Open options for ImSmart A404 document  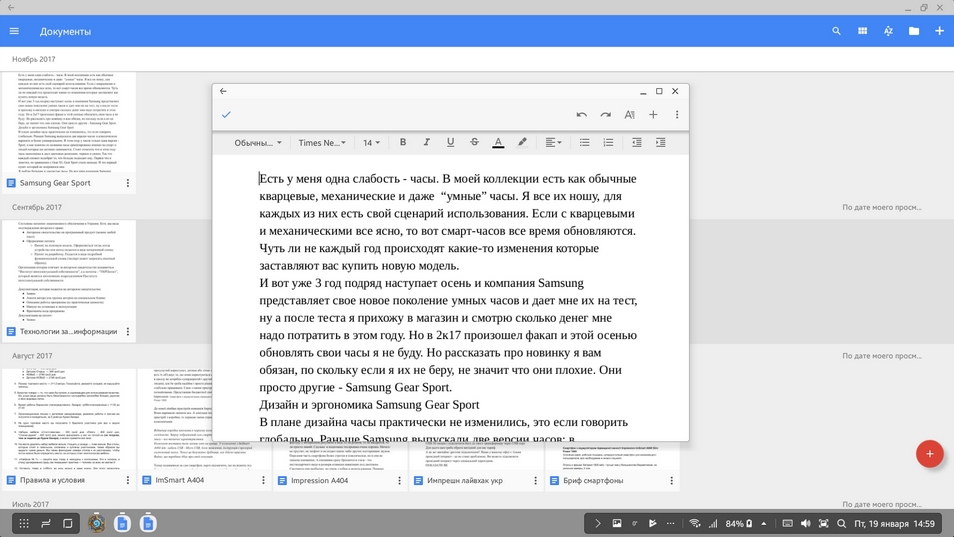[263, 480]
